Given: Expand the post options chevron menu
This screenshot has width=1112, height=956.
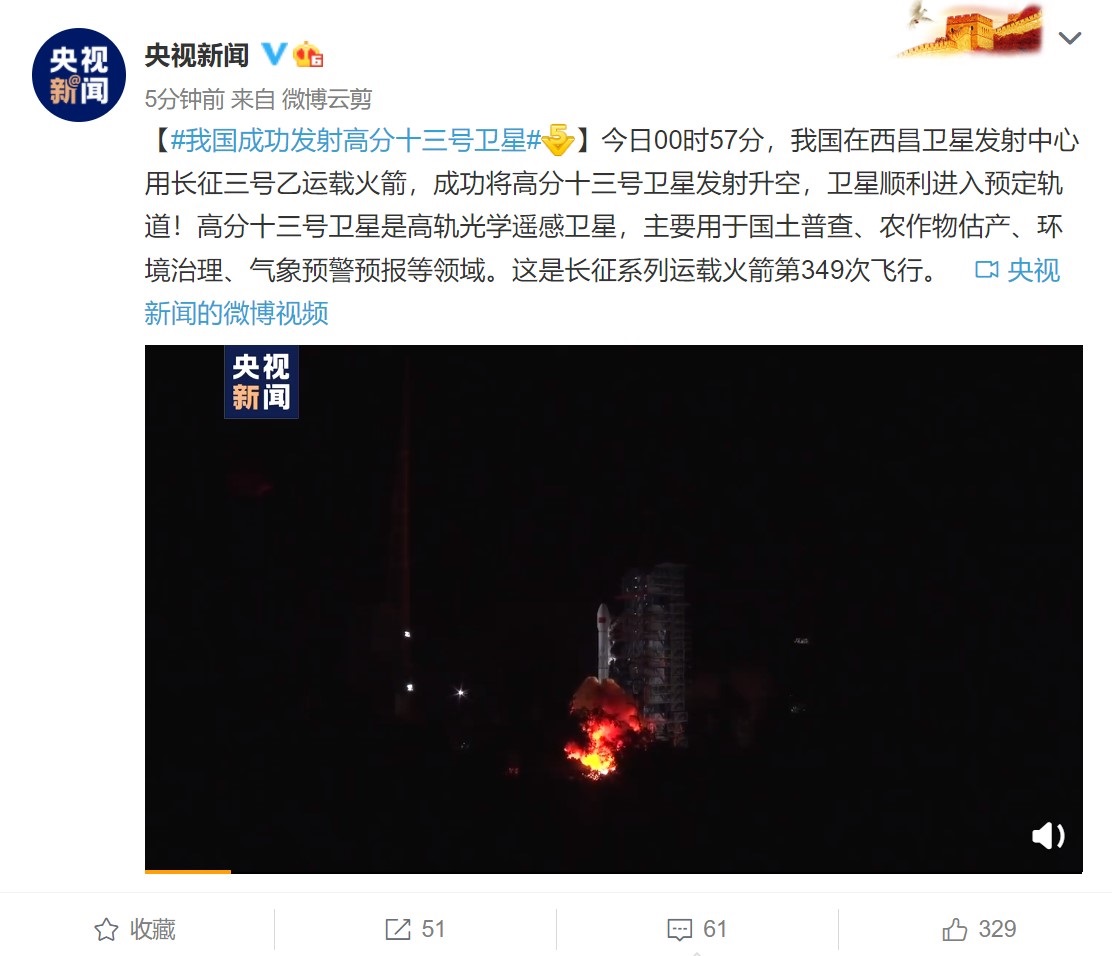Looking at the screenshot, I should (x=1069, y=38).
